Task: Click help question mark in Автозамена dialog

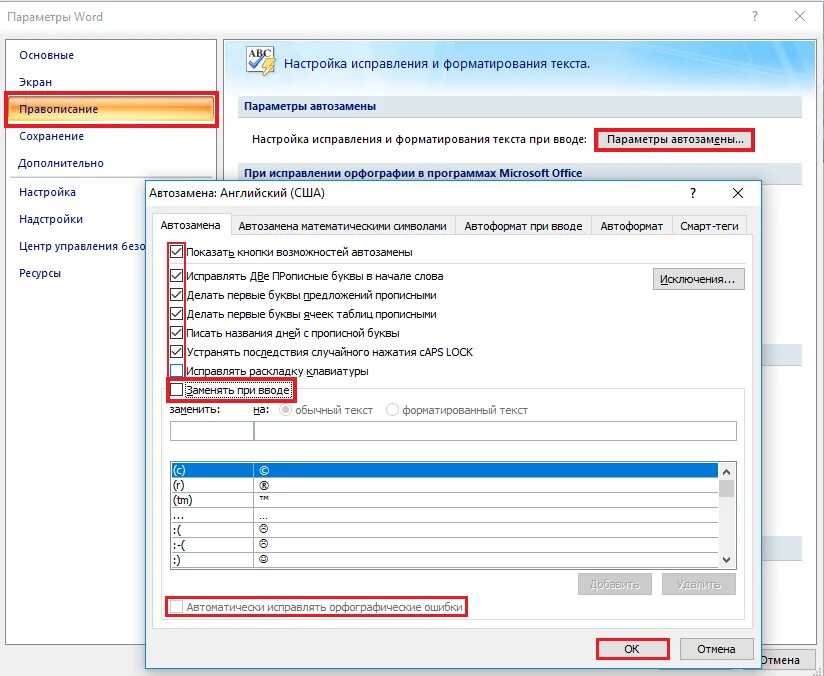Action: tap(693, 193)
